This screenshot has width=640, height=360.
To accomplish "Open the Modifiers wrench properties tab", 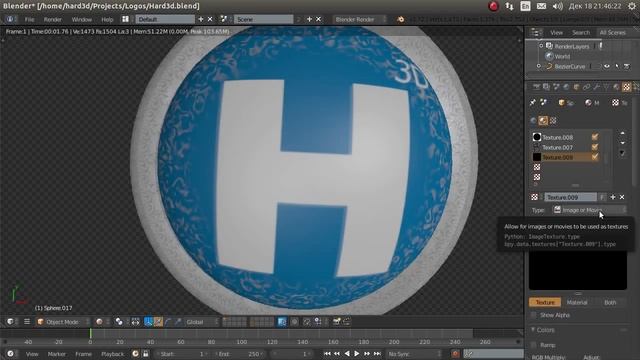I will (x=596, y=87).
